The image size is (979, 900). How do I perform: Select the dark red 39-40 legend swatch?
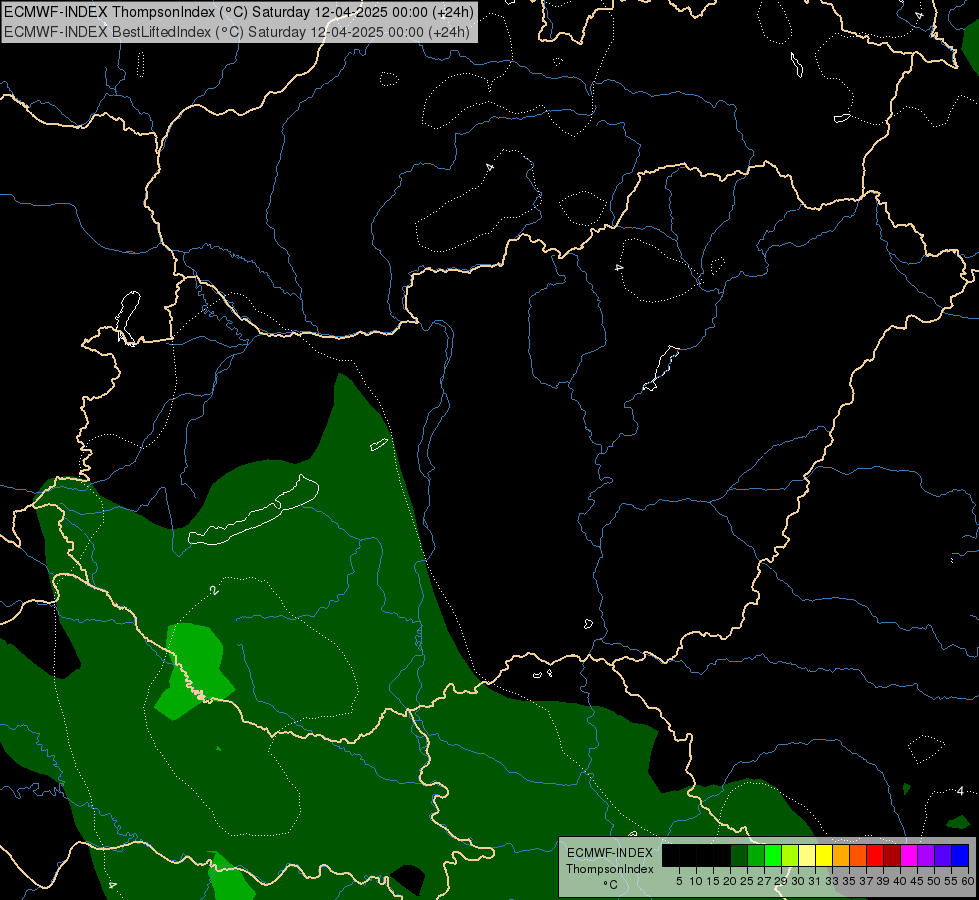pos(892,855)
